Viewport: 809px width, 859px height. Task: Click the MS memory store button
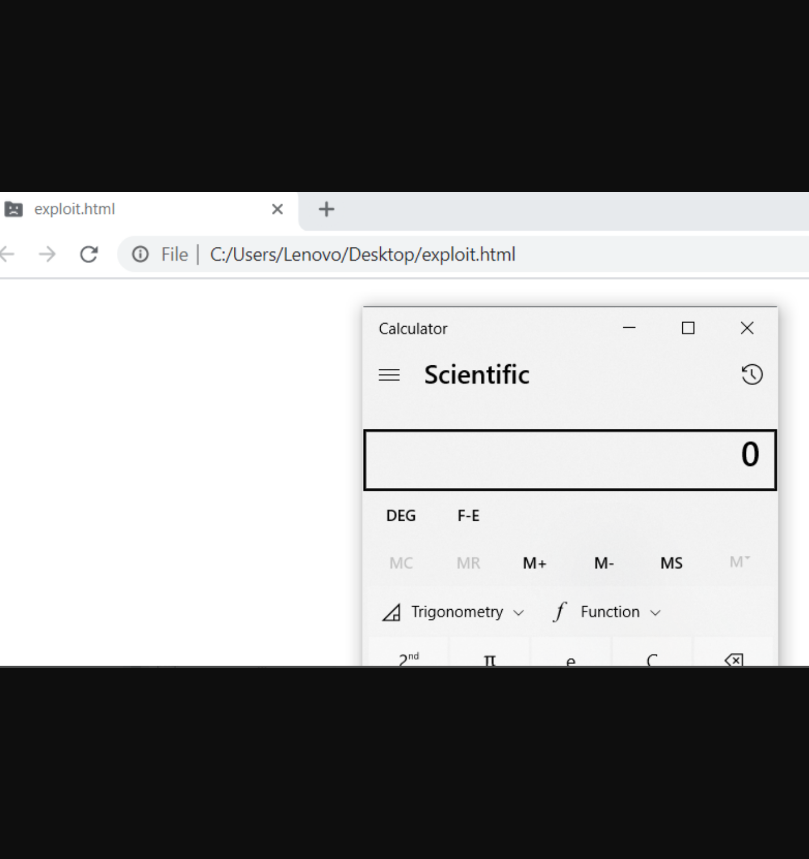[x=671, y=563]
